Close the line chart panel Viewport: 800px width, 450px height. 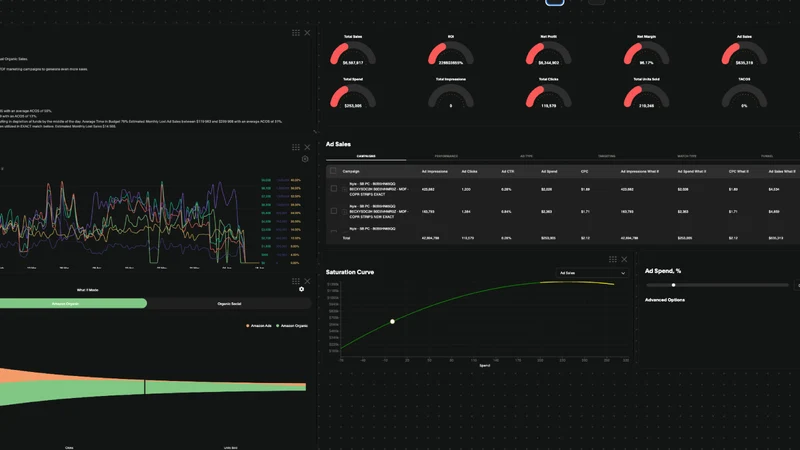(307, 147)
